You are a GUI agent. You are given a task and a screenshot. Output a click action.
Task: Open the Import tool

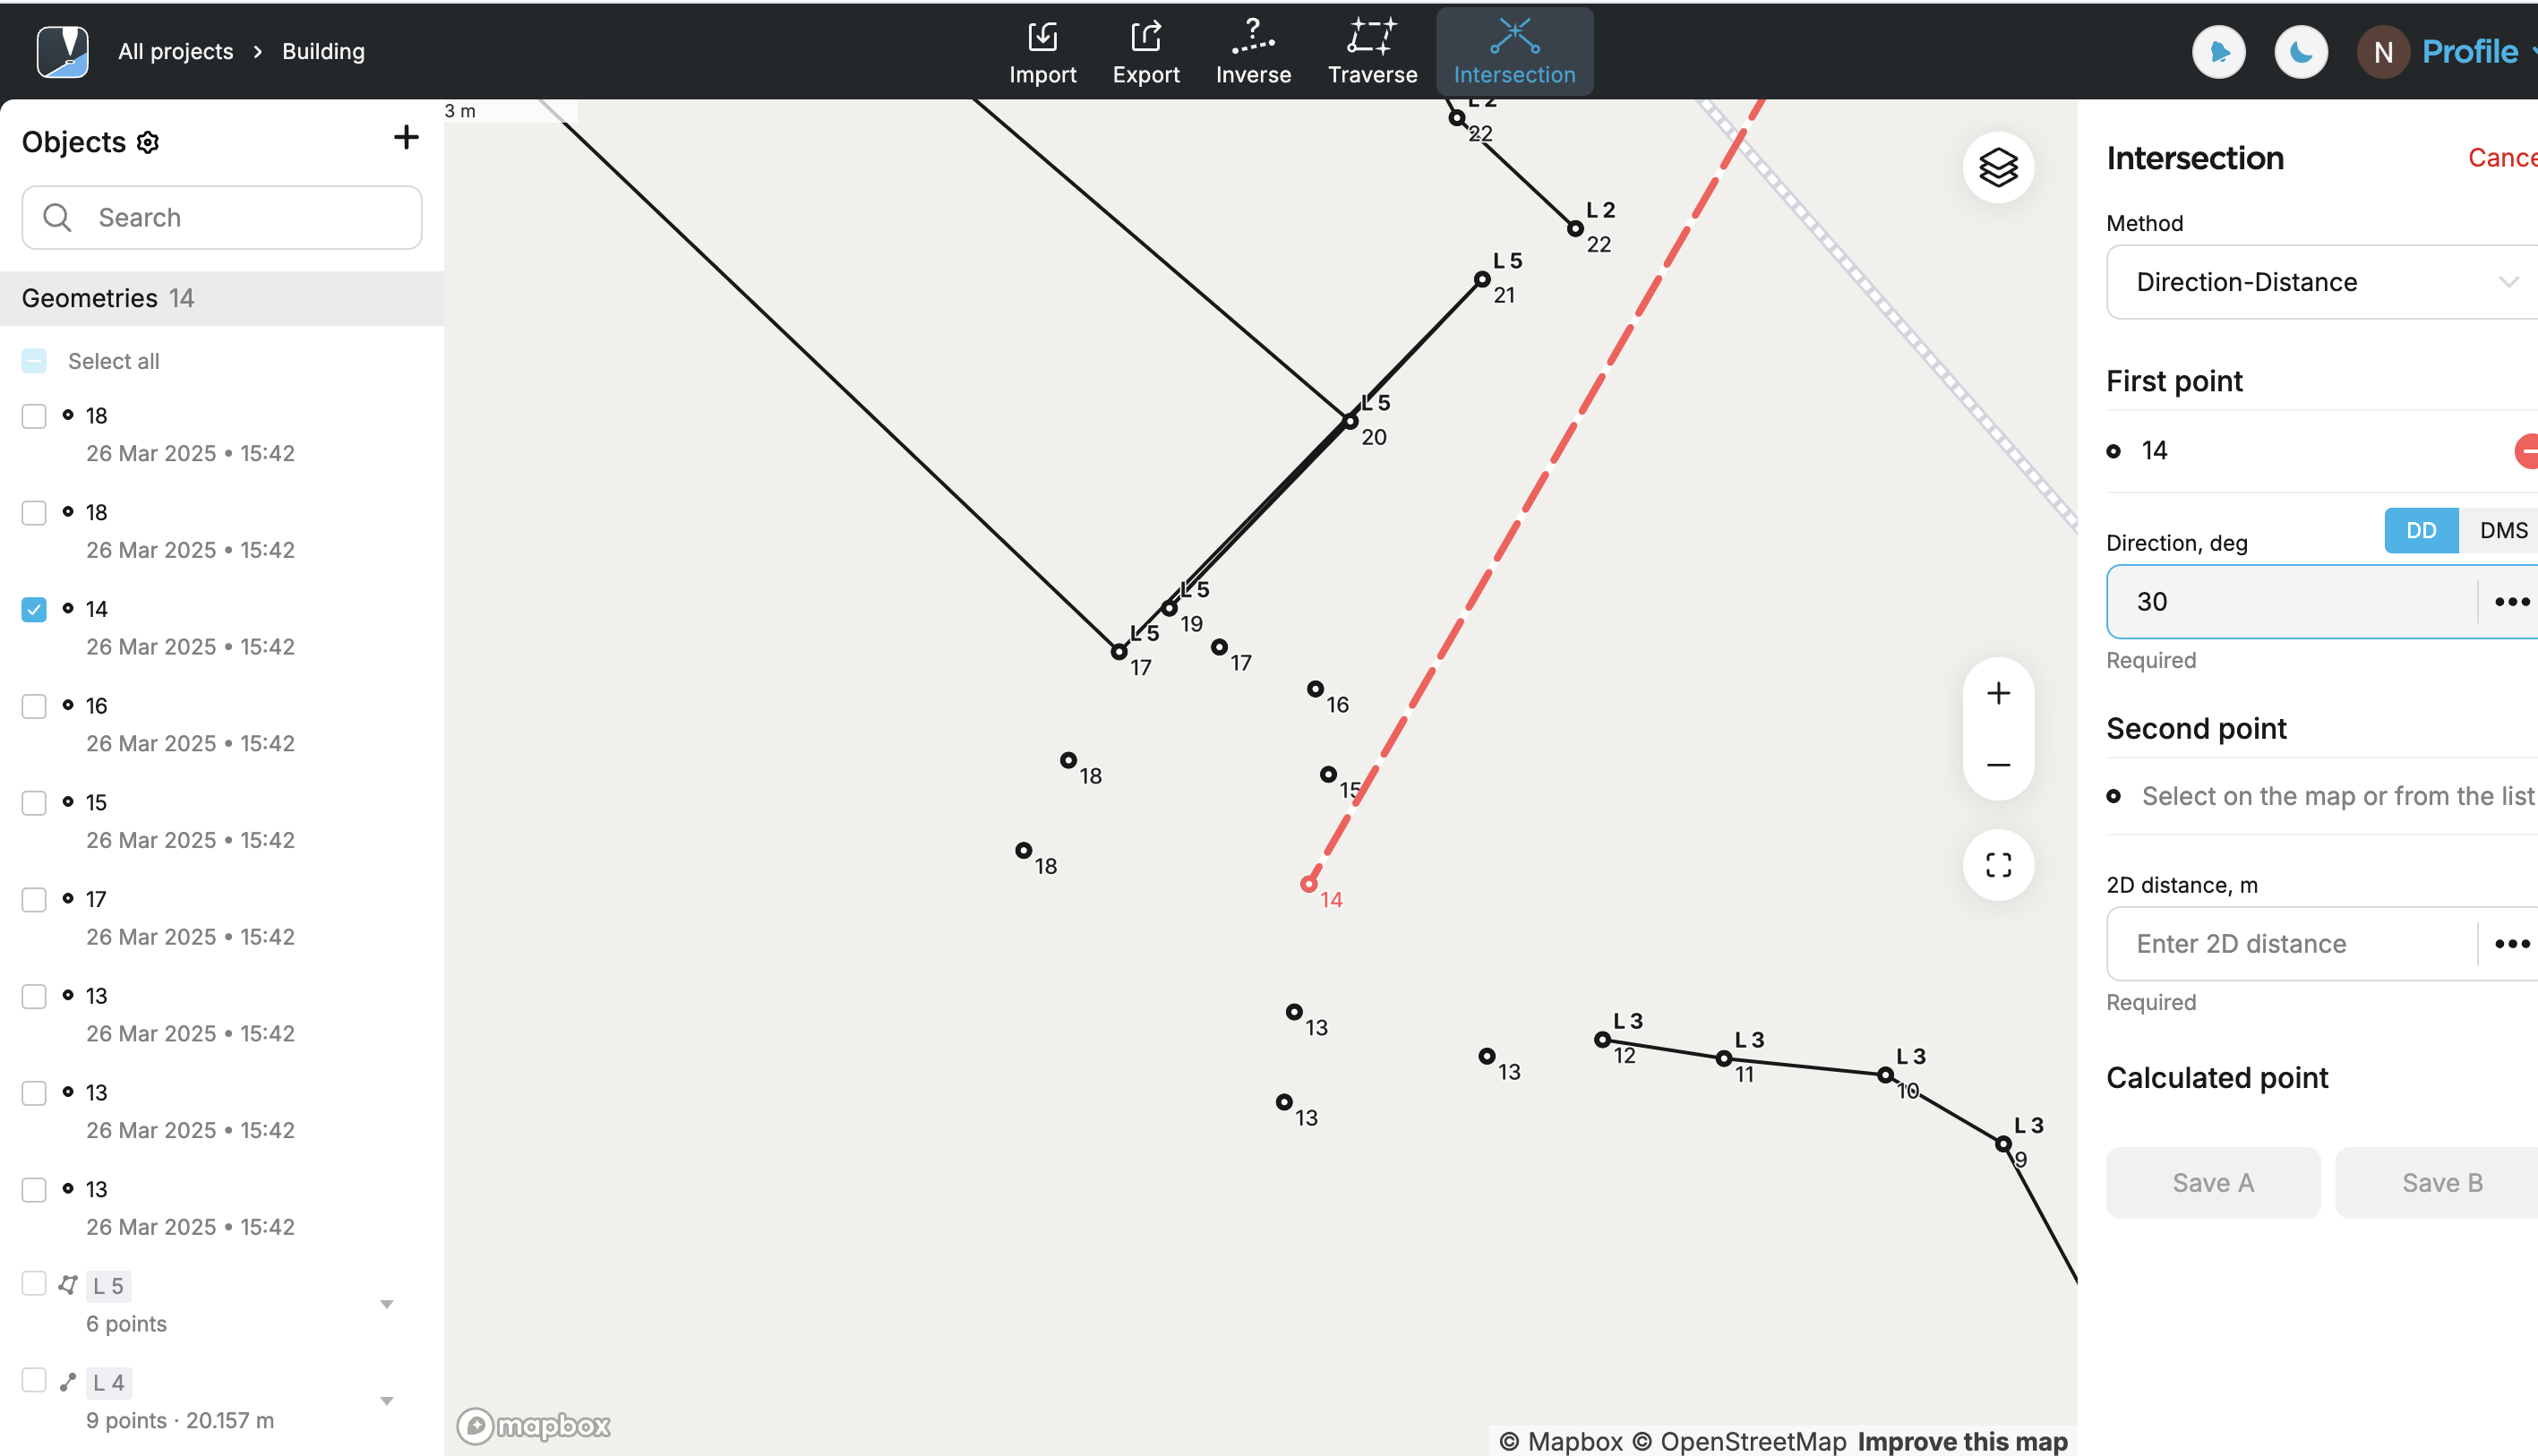click(1042, 52)
